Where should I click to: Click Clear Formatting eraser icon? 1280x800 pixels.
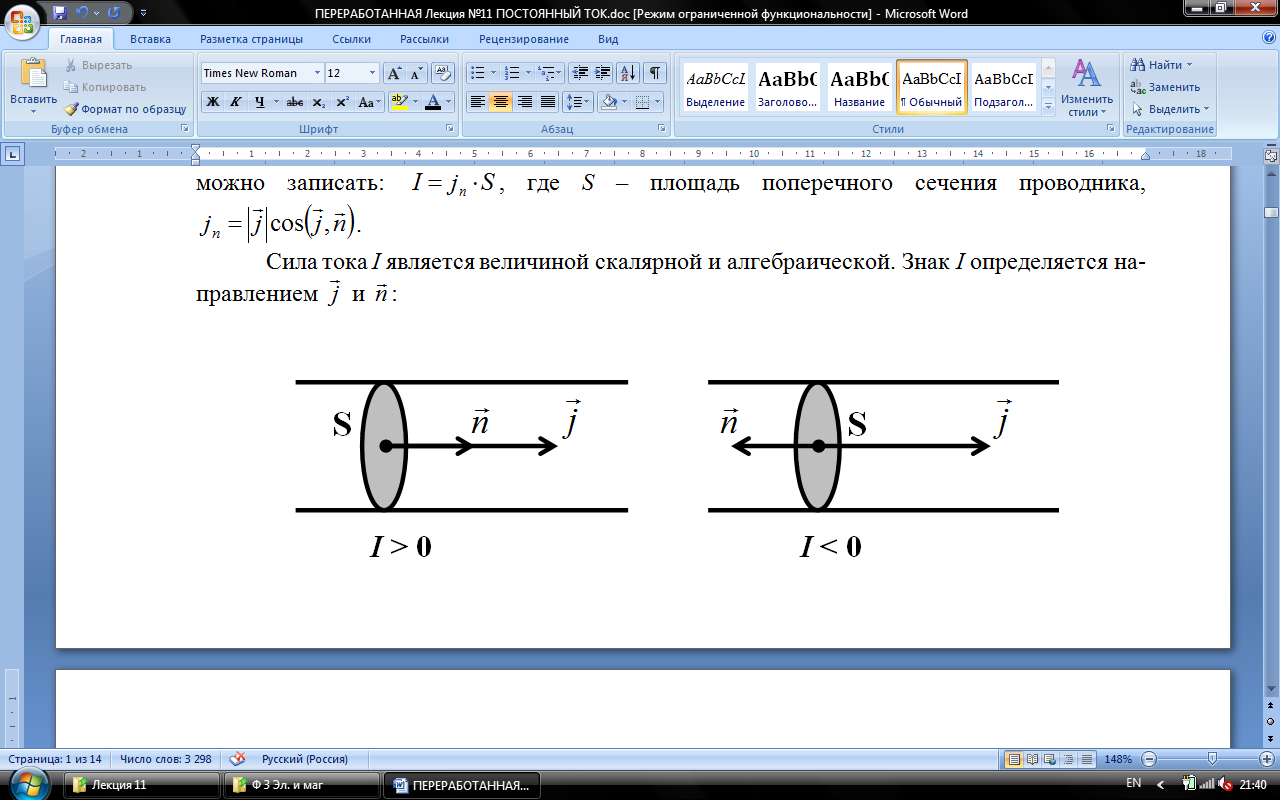pos(442,73)
